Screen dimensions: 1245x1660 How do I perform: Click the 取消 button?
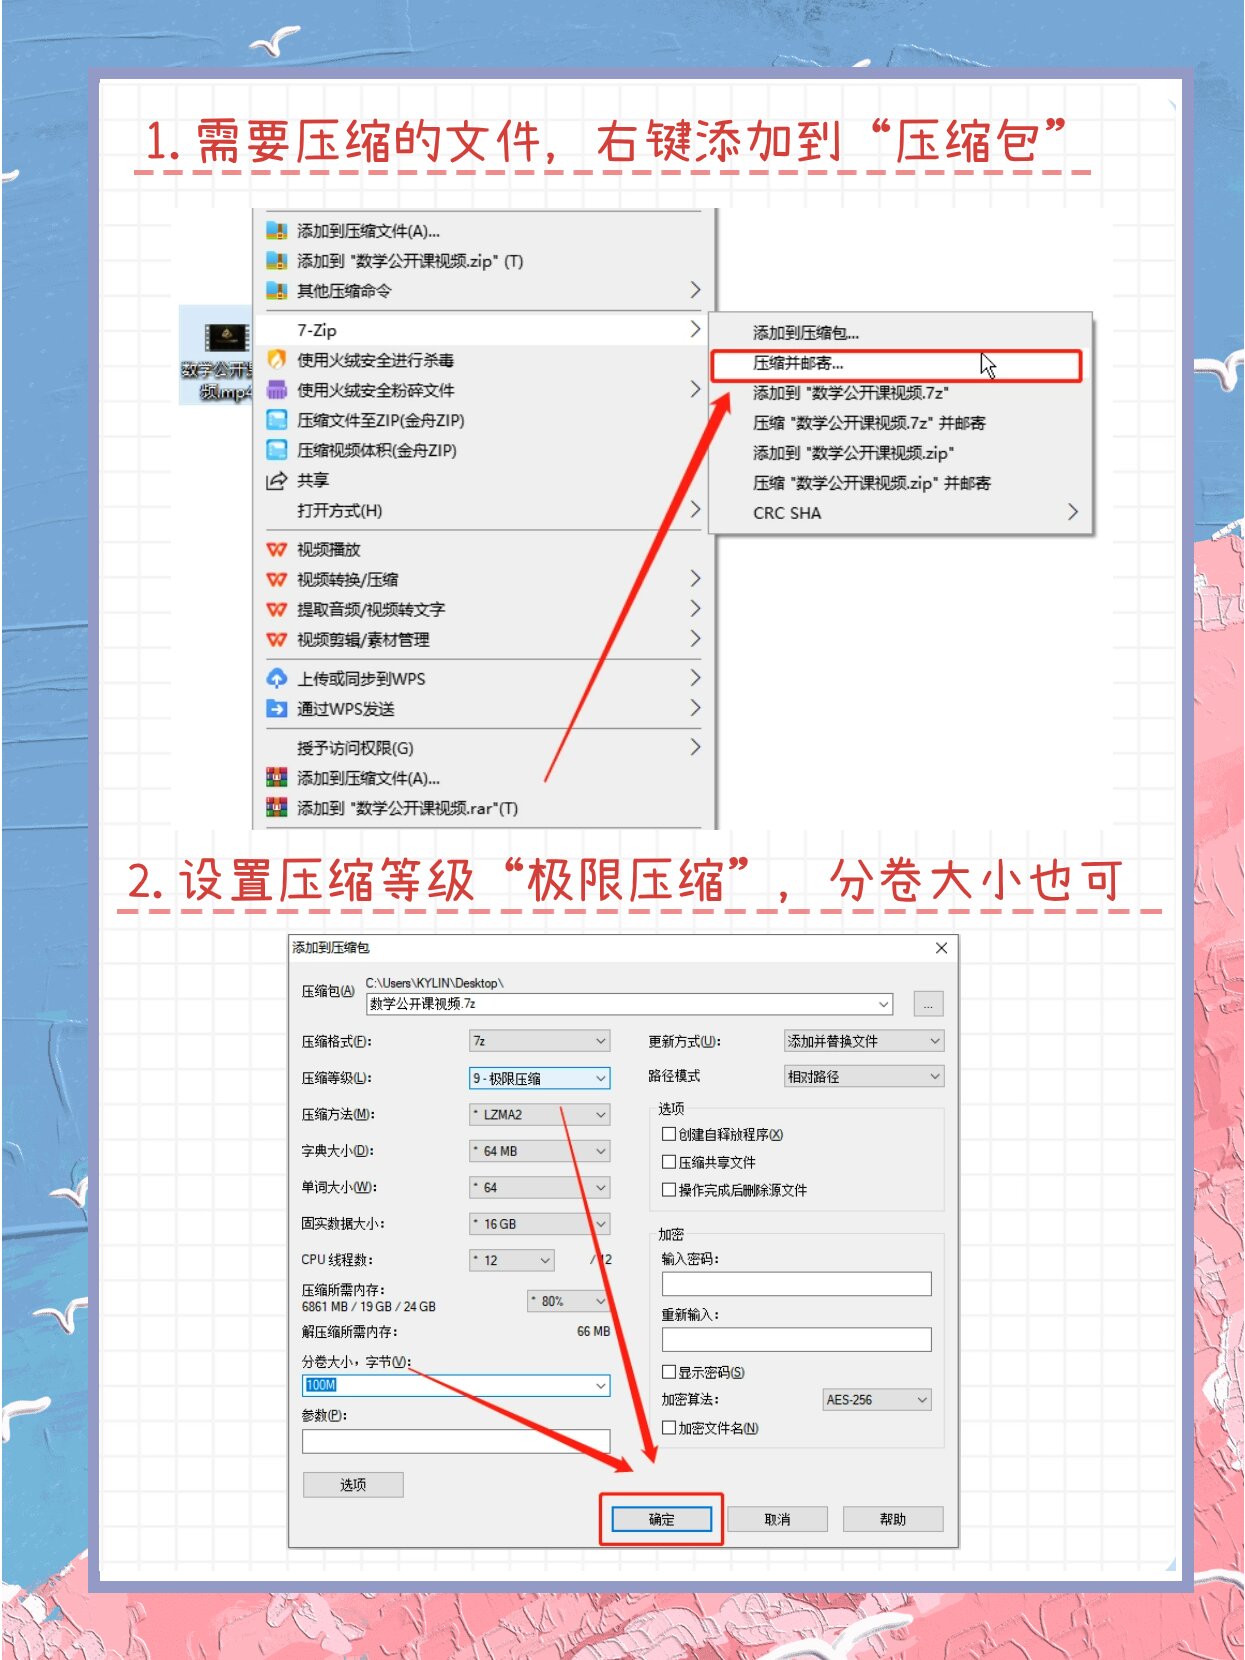pyautogui.click(x=777, y=1519)
